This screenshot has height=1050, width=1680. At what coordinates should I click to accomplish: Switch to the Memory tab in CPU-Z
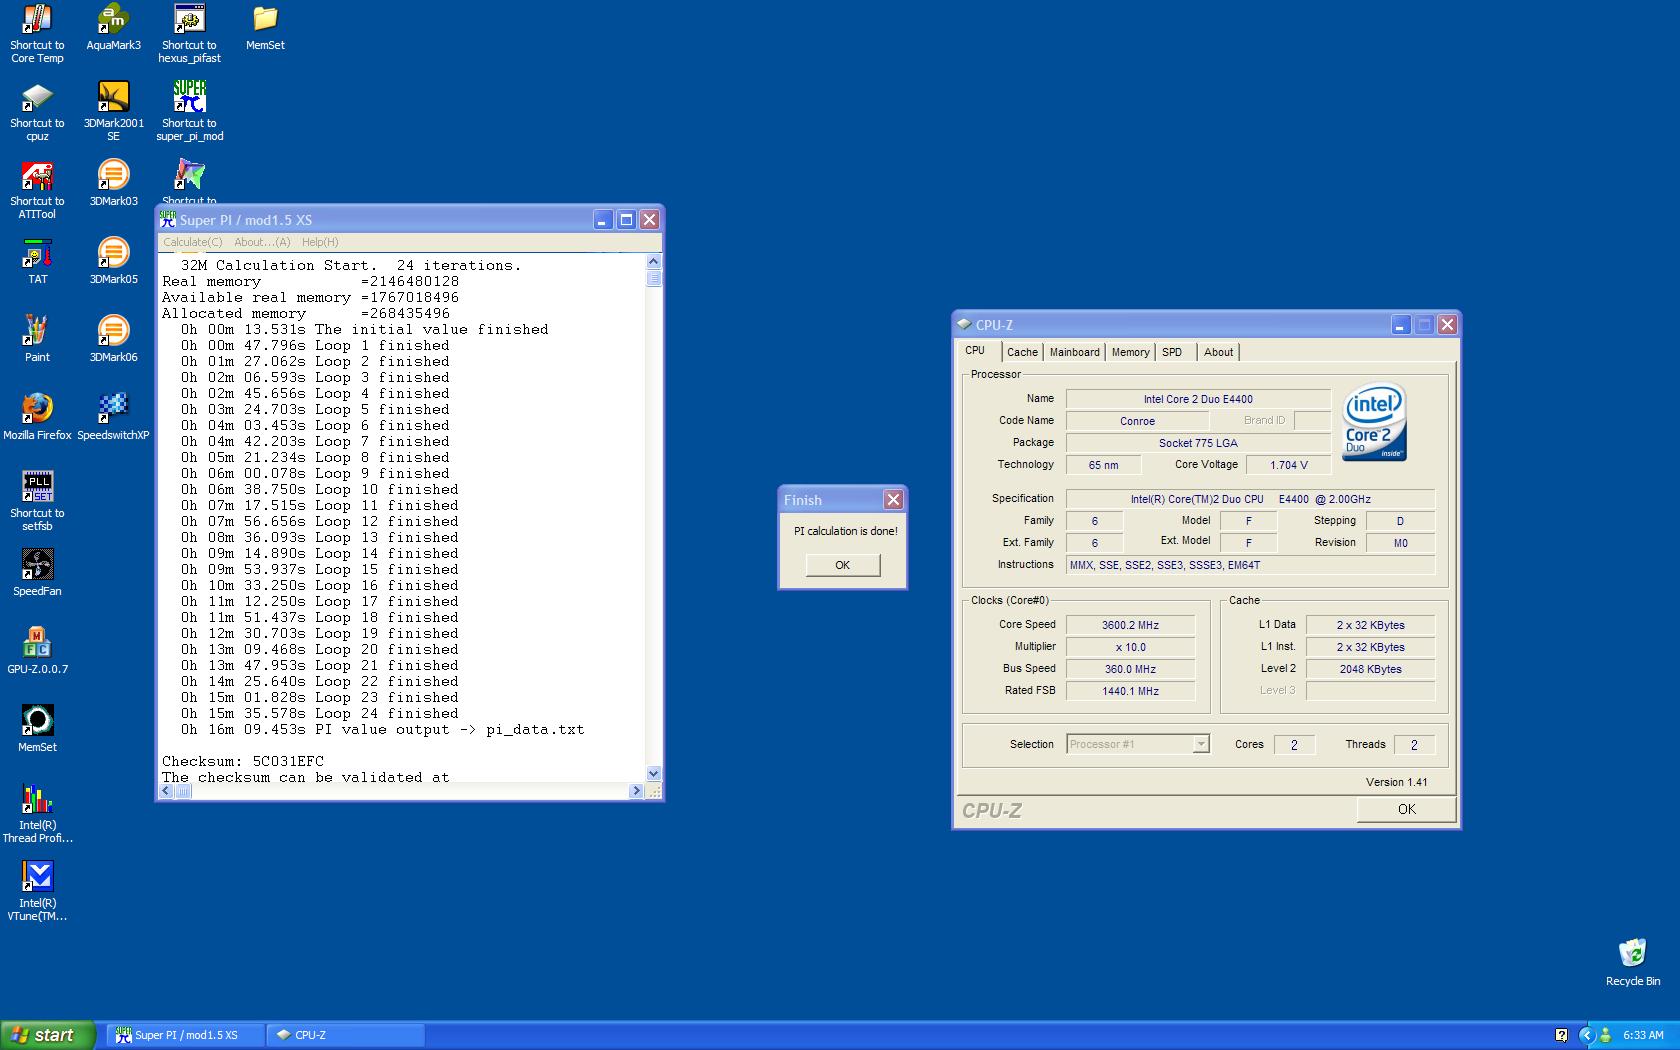point(1130,352)
